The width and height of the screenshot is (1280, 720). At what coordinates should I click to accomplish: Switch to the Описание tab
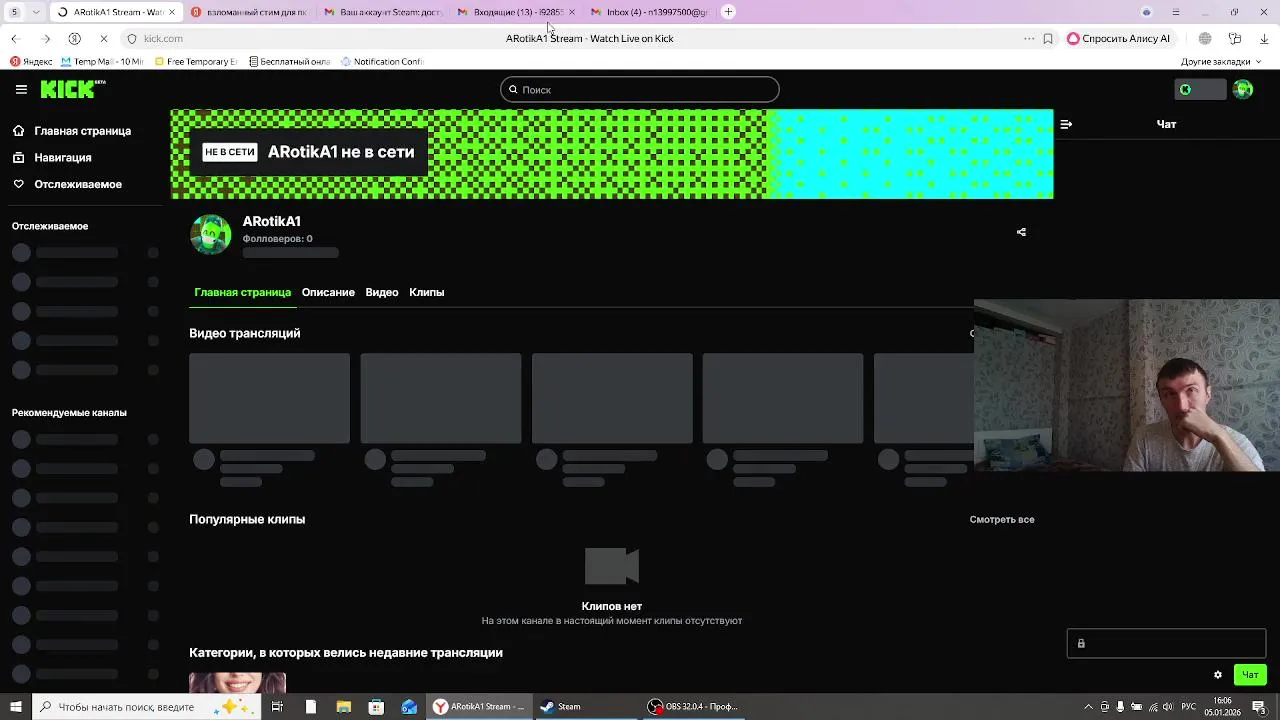328,292
